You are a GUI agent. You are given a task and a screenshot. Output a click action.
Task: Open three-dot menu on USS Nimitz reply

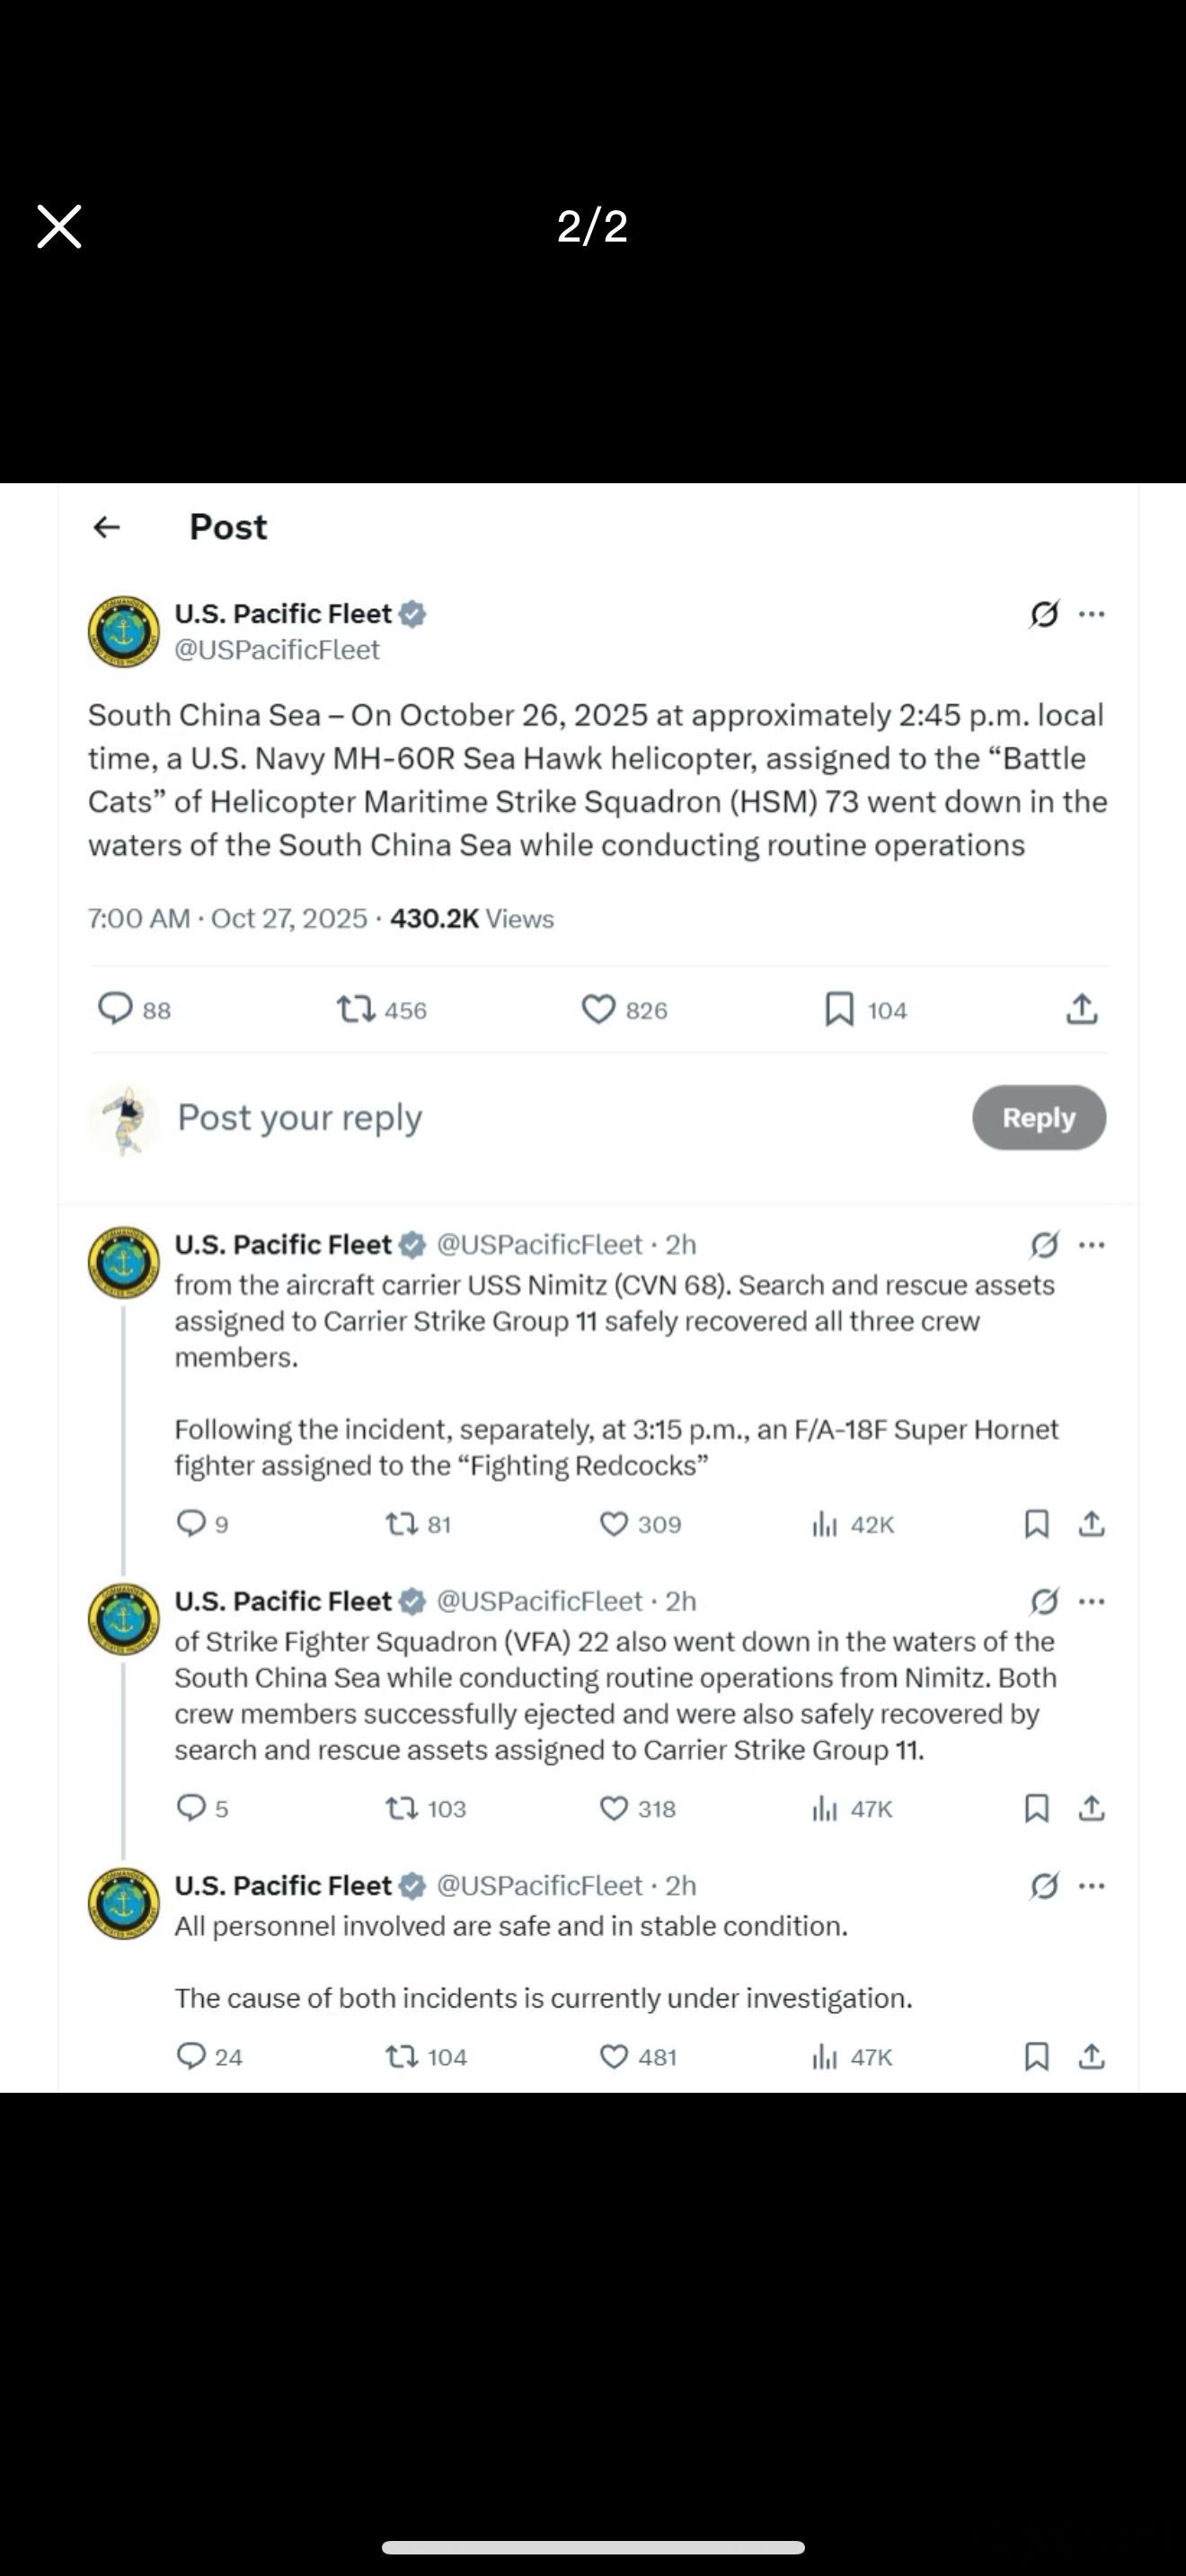[1092, 1245]
